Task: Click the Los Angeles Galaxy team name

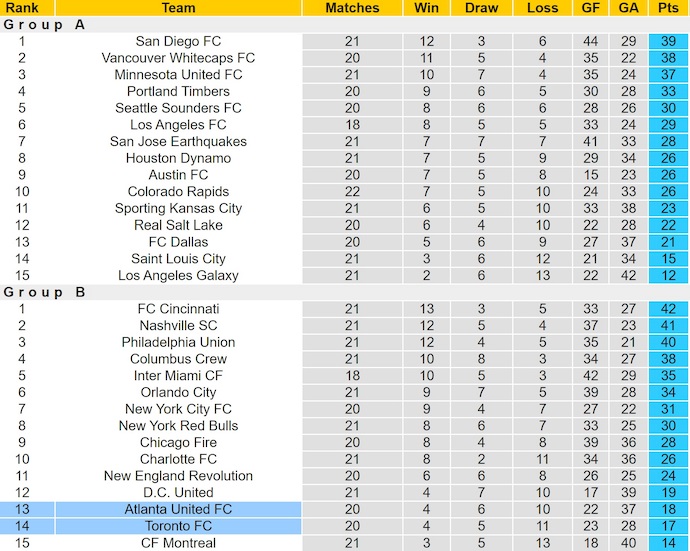Action: [x=178, y=275]
